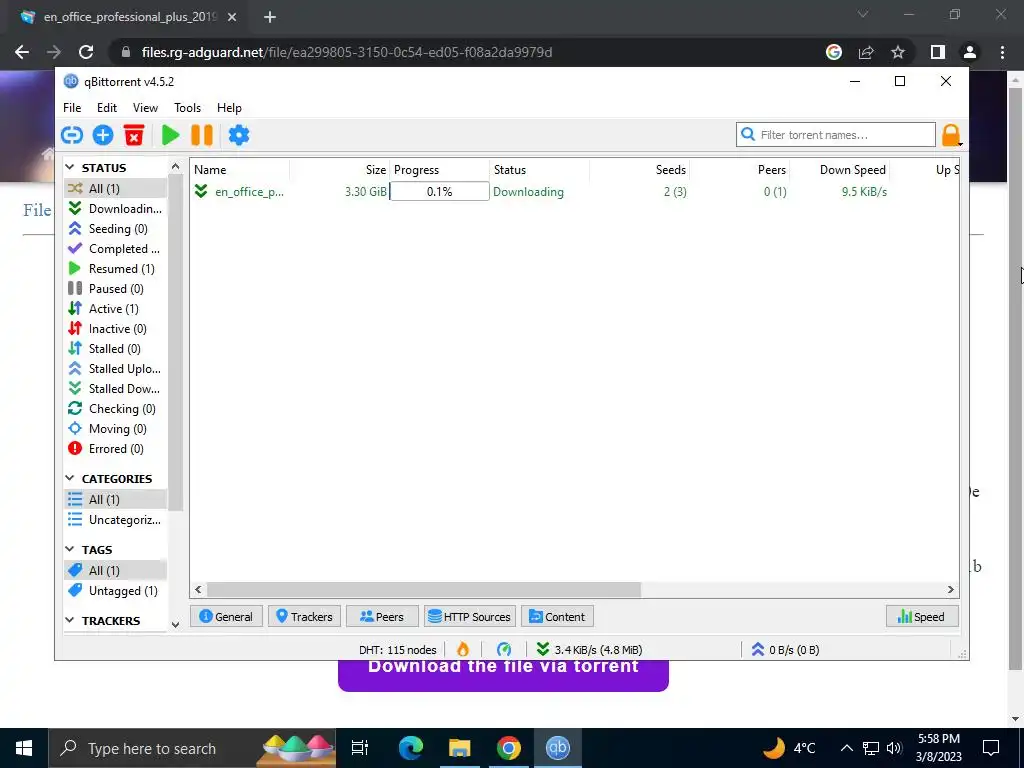Switch to the Peers tab
This screenshot has height=768, width=1024.
382,616
